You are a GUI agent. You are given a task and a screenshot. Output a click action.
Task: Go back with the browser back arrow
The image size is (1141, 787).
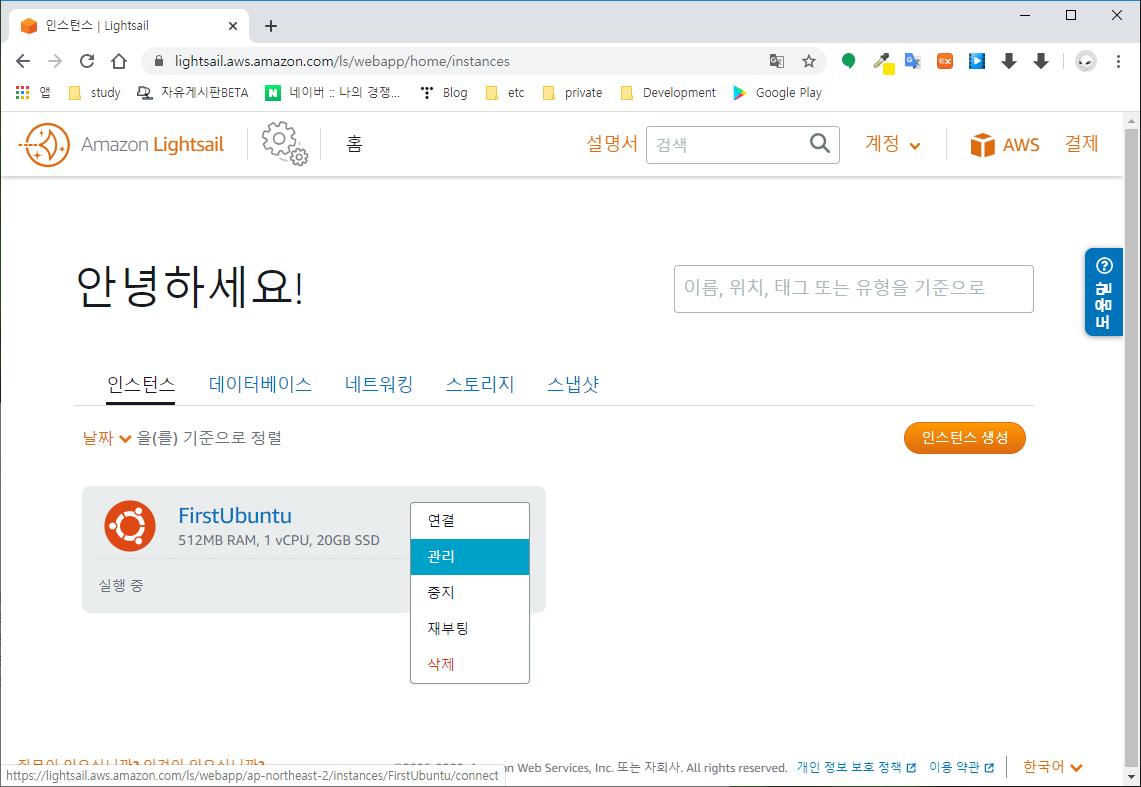point(23,61)
